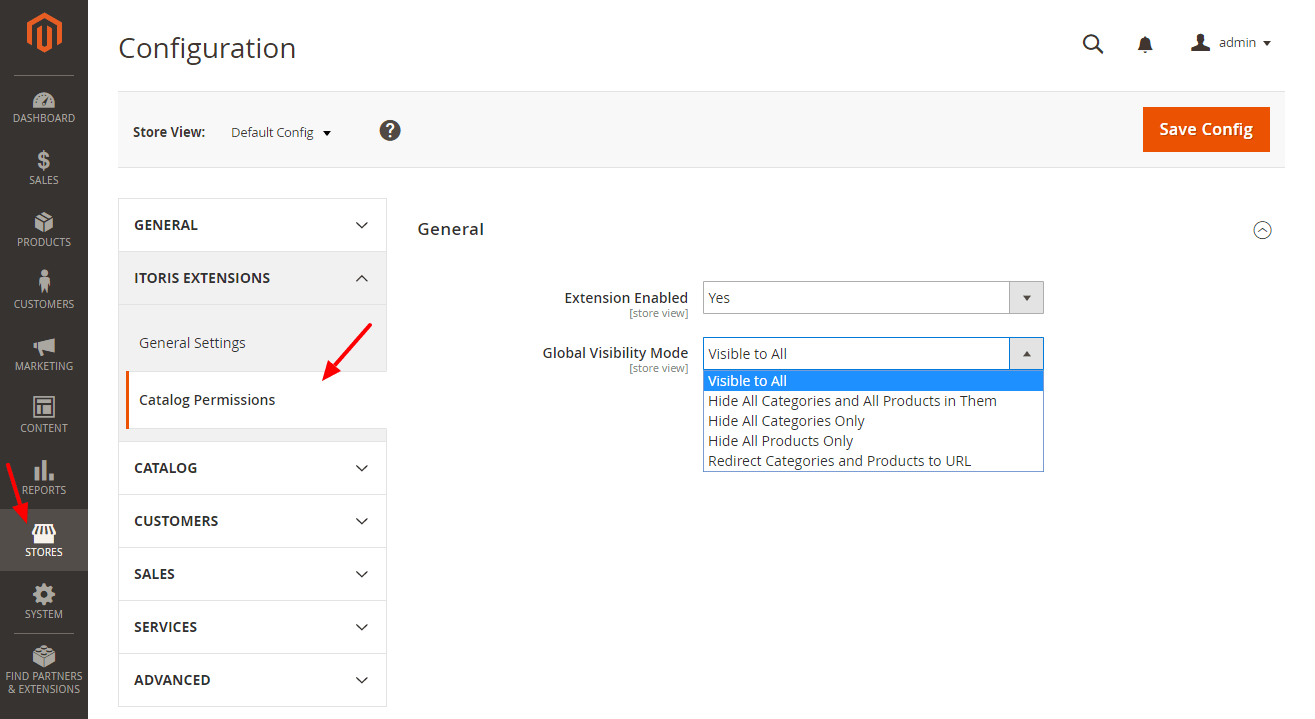Collapse the General section circle toggle
The height and width of the screenshot is (719, 1315).
[1262, 230]
